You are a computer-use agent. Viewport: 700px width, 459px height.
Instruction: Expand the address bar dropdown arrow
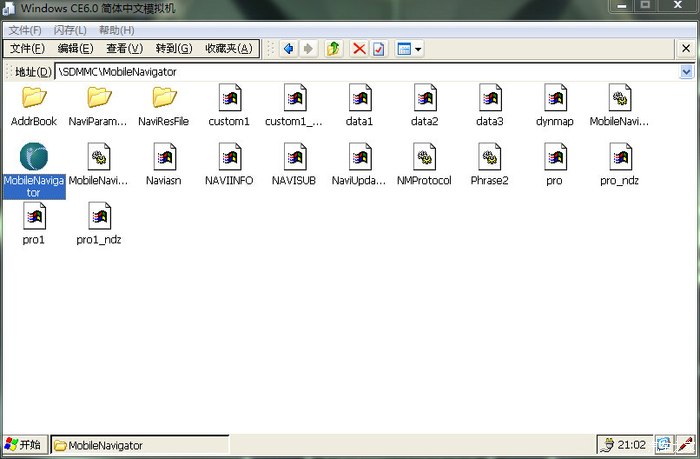click(687, 72)
